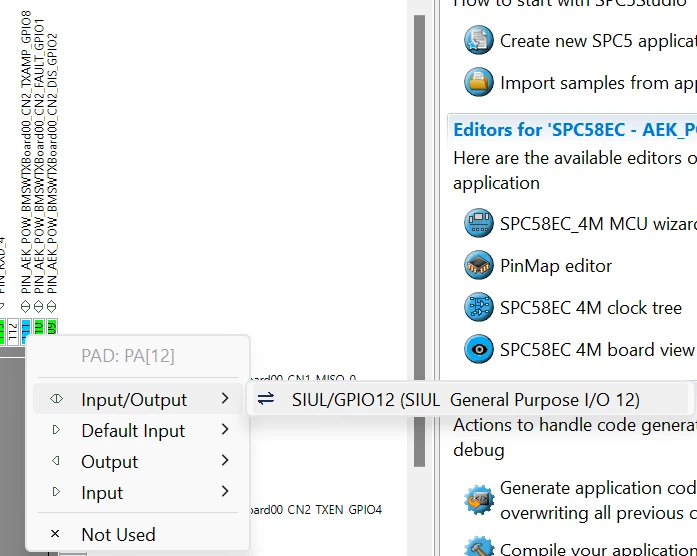Click the SPC58EC 4M board view eye icon

coord(479,349)
